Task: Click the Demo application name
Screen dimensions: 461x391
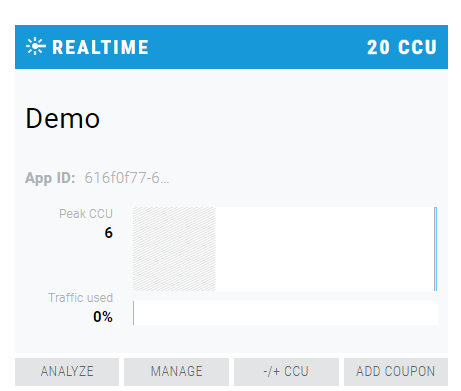Action: (x=63, y=118)
